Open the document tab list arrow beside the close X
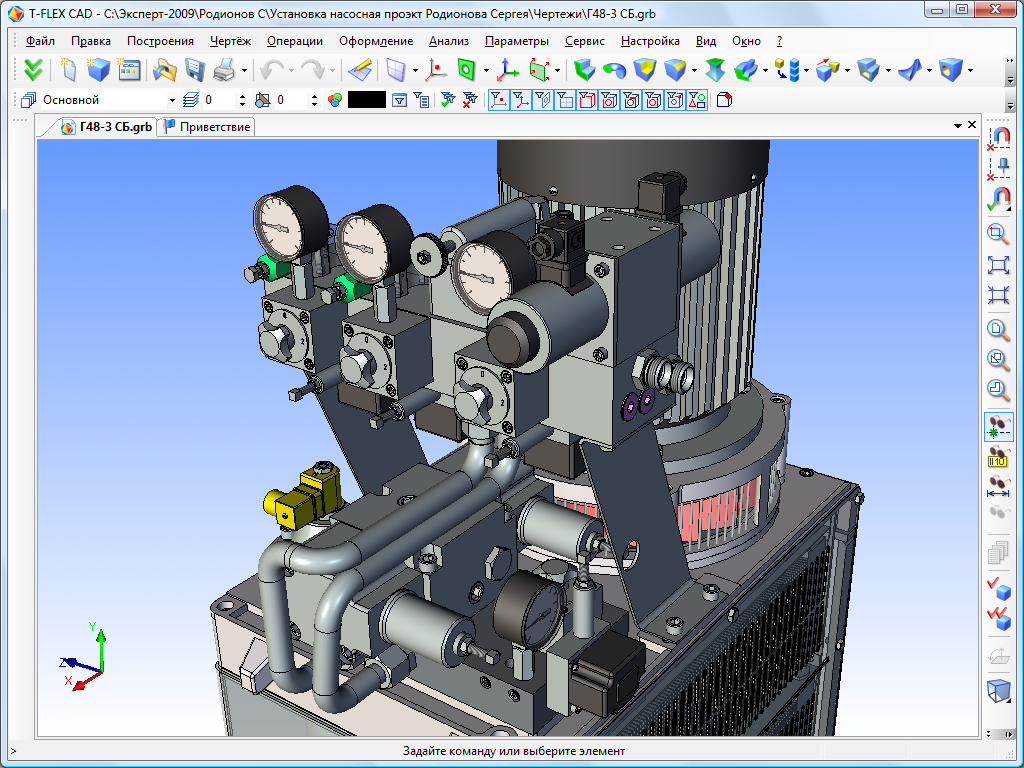The width and height of the screenshot is (1024, 768). [957, 125]
